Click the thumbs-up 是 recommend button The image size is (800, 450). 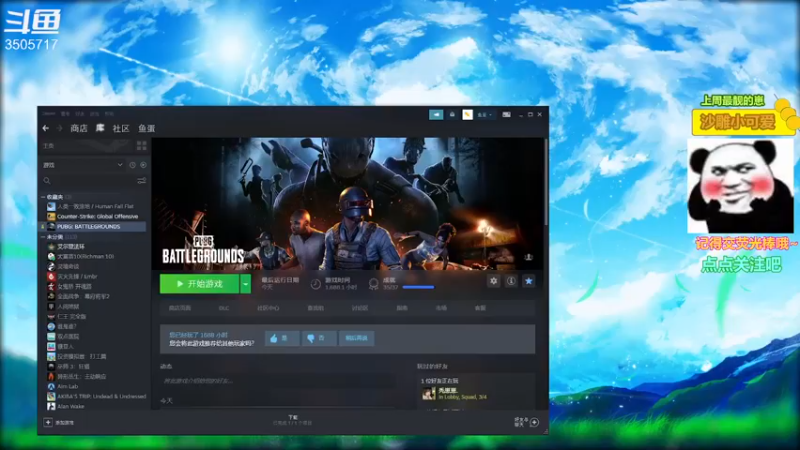coord(282,338)
